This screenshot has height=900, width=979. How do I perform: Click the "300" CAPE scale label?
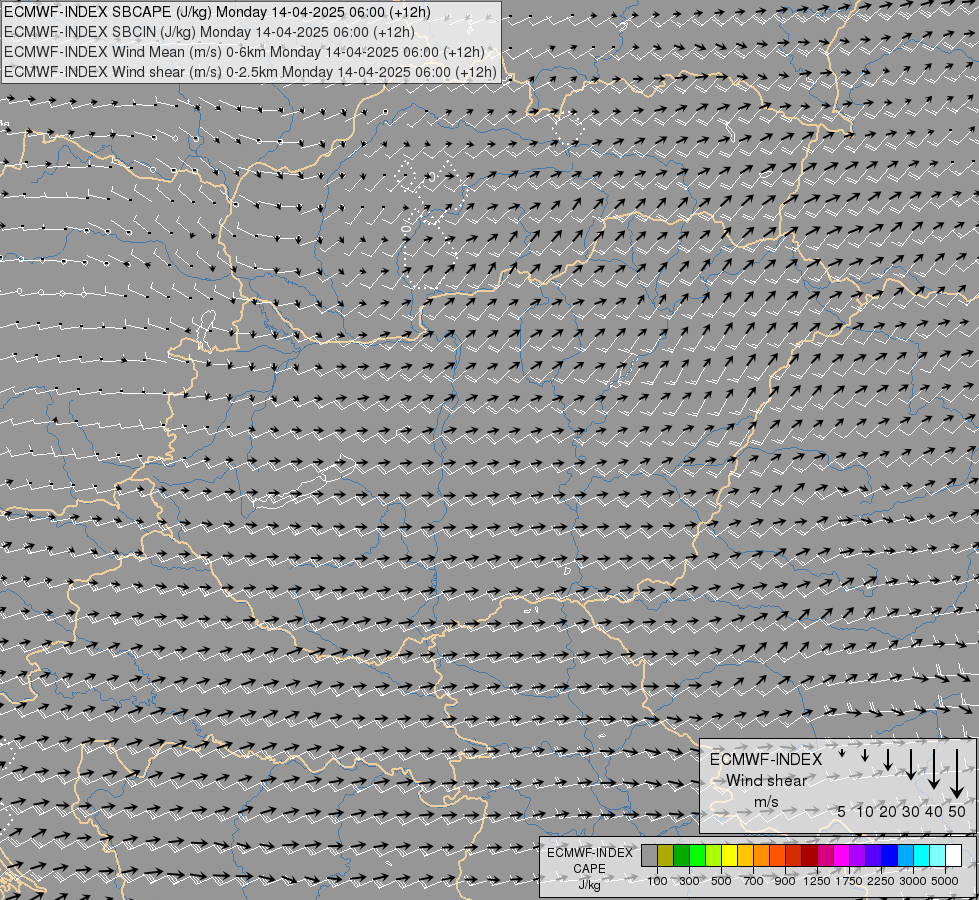(689, 881)
